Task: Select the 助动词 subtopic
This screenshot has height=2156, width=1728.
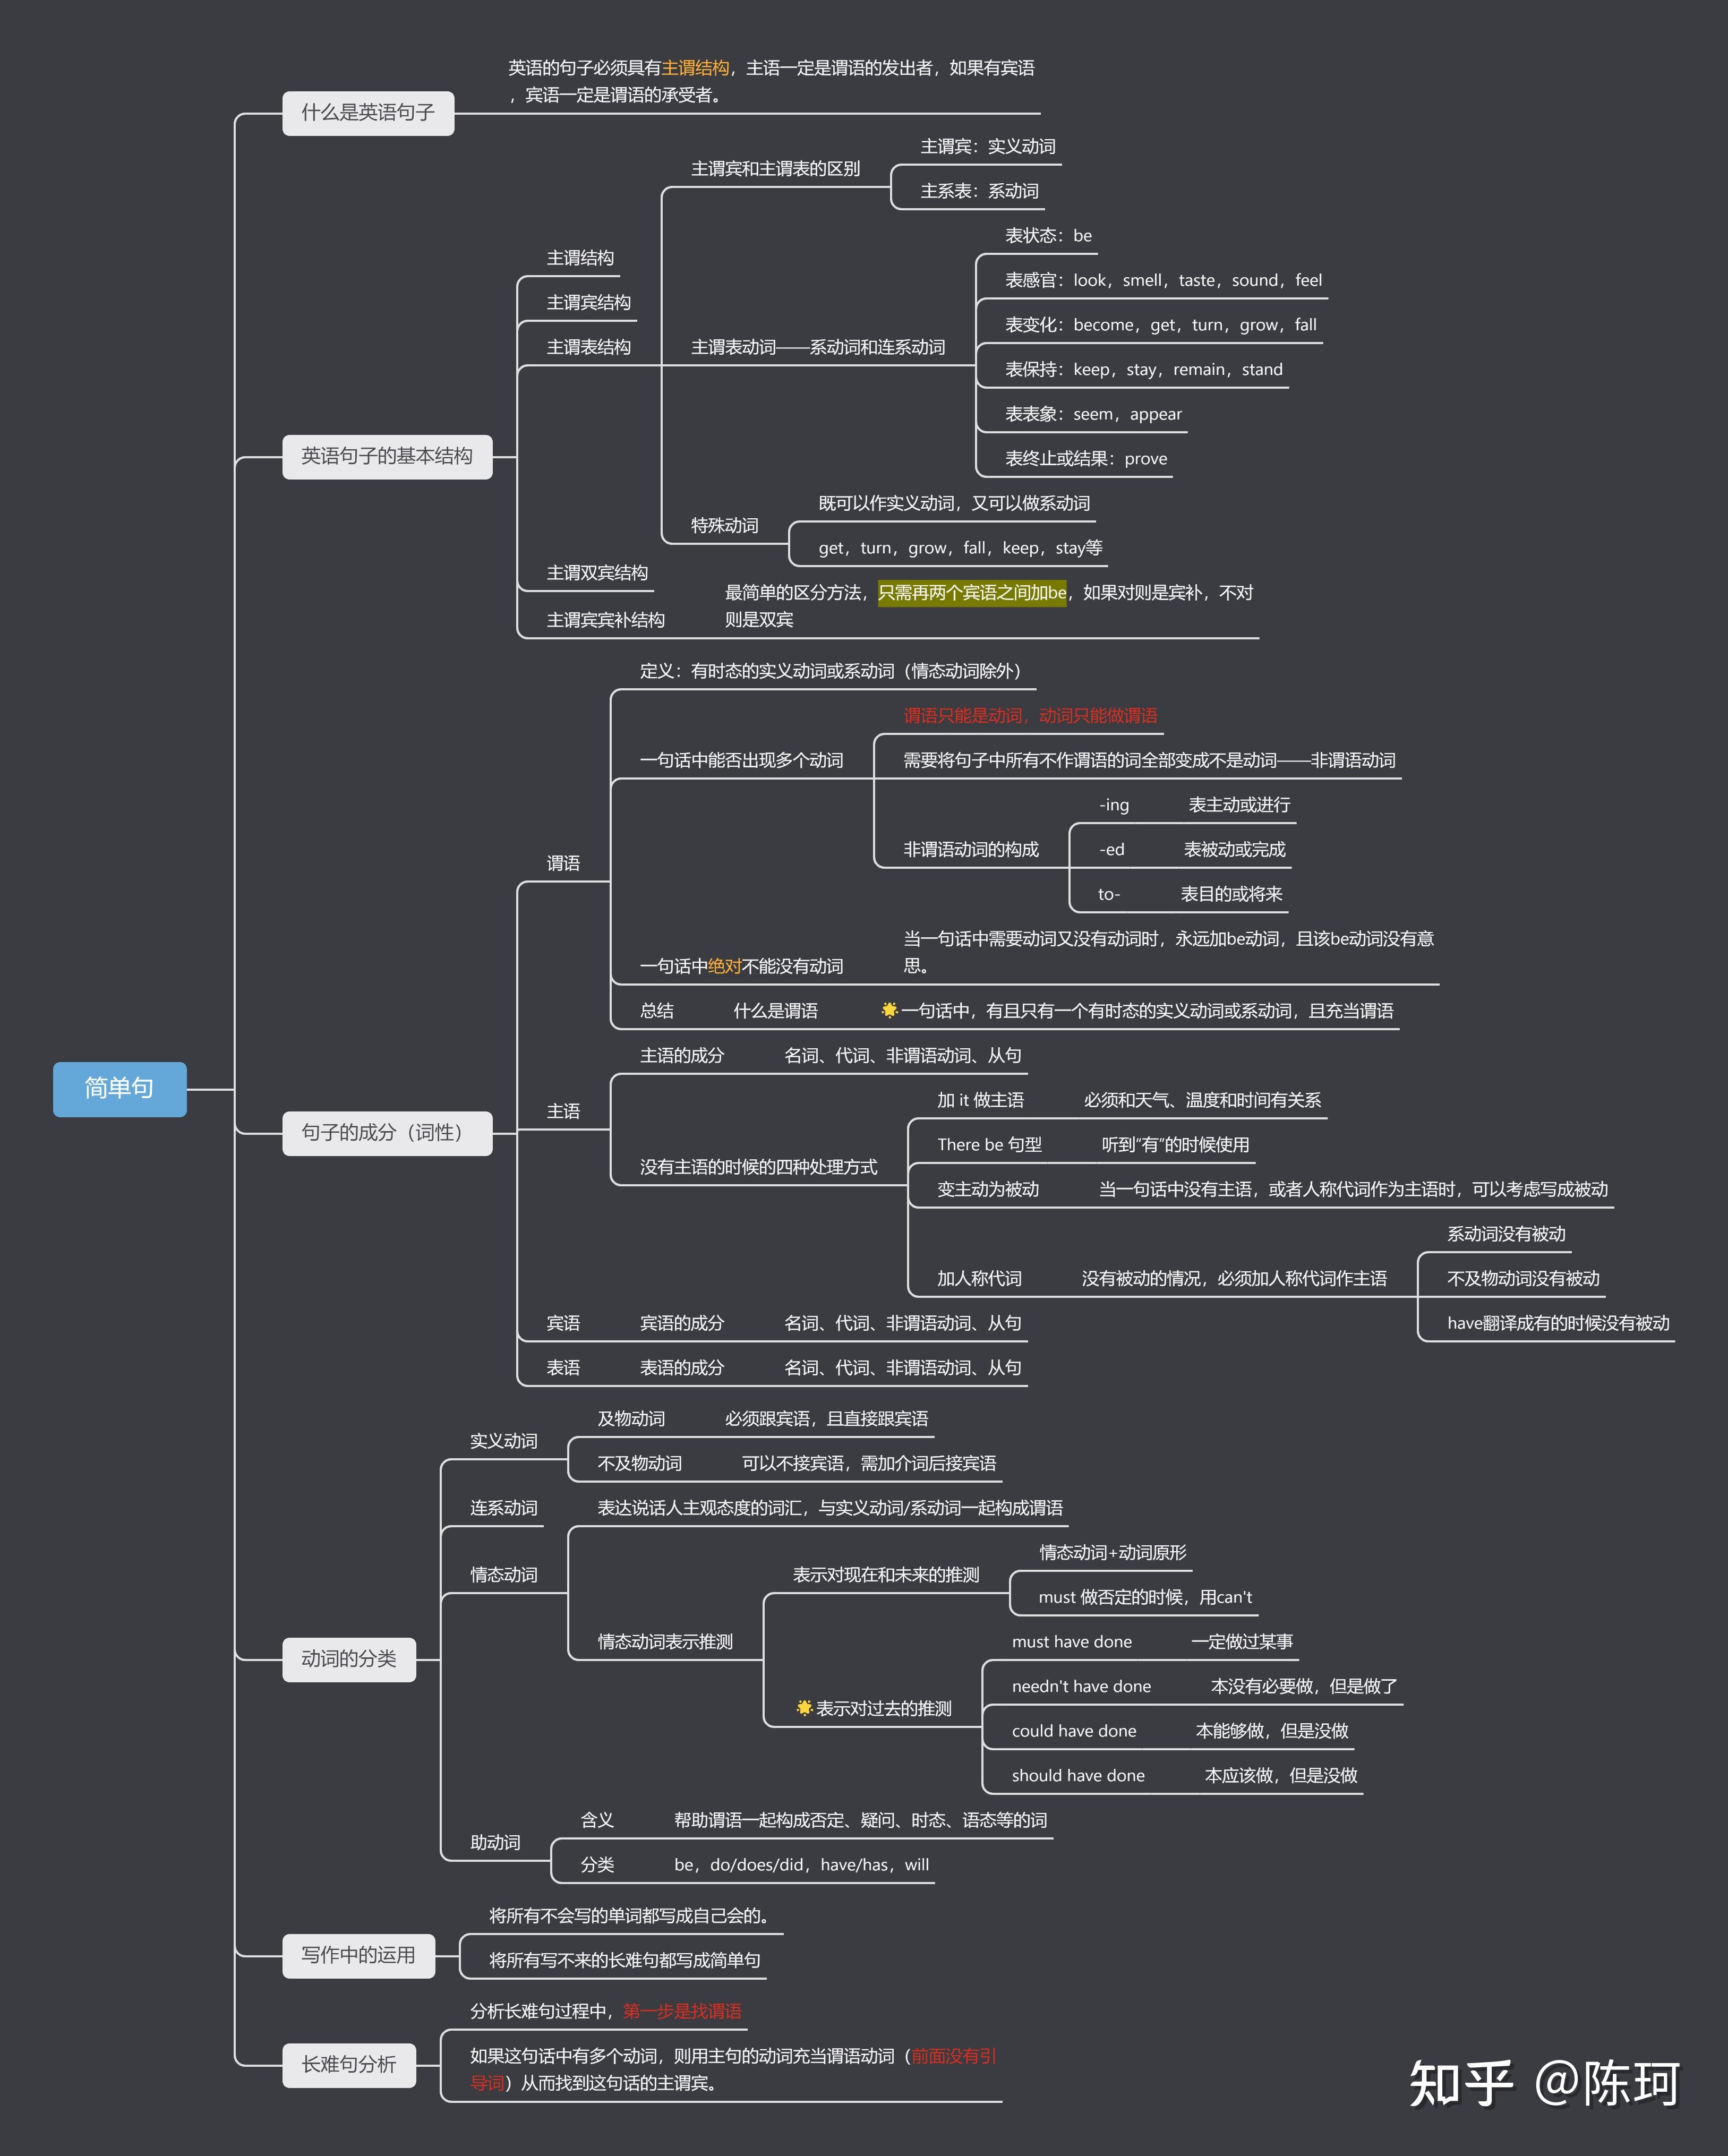Action: click(x=495, y=1842)
